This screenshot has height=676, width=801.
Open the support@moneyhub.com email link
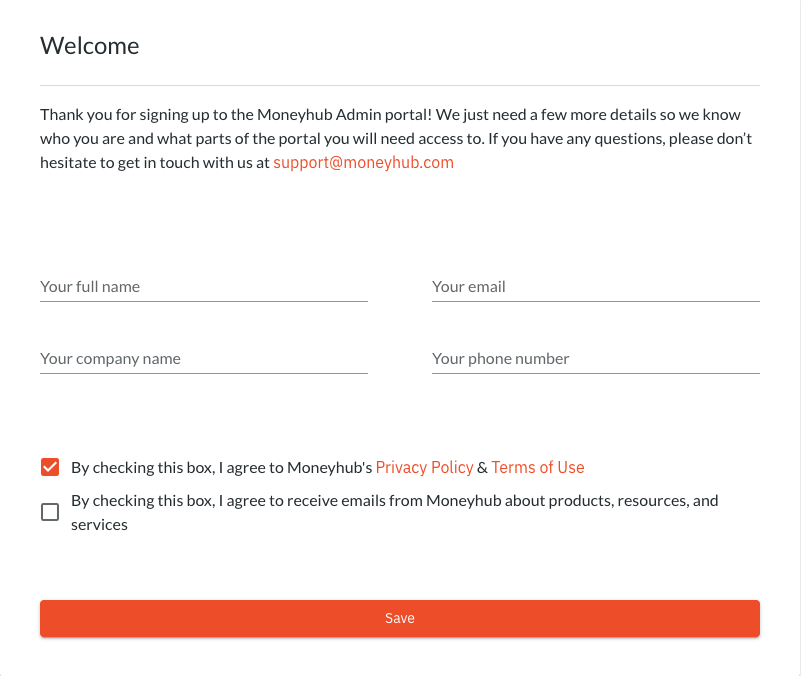363,162
